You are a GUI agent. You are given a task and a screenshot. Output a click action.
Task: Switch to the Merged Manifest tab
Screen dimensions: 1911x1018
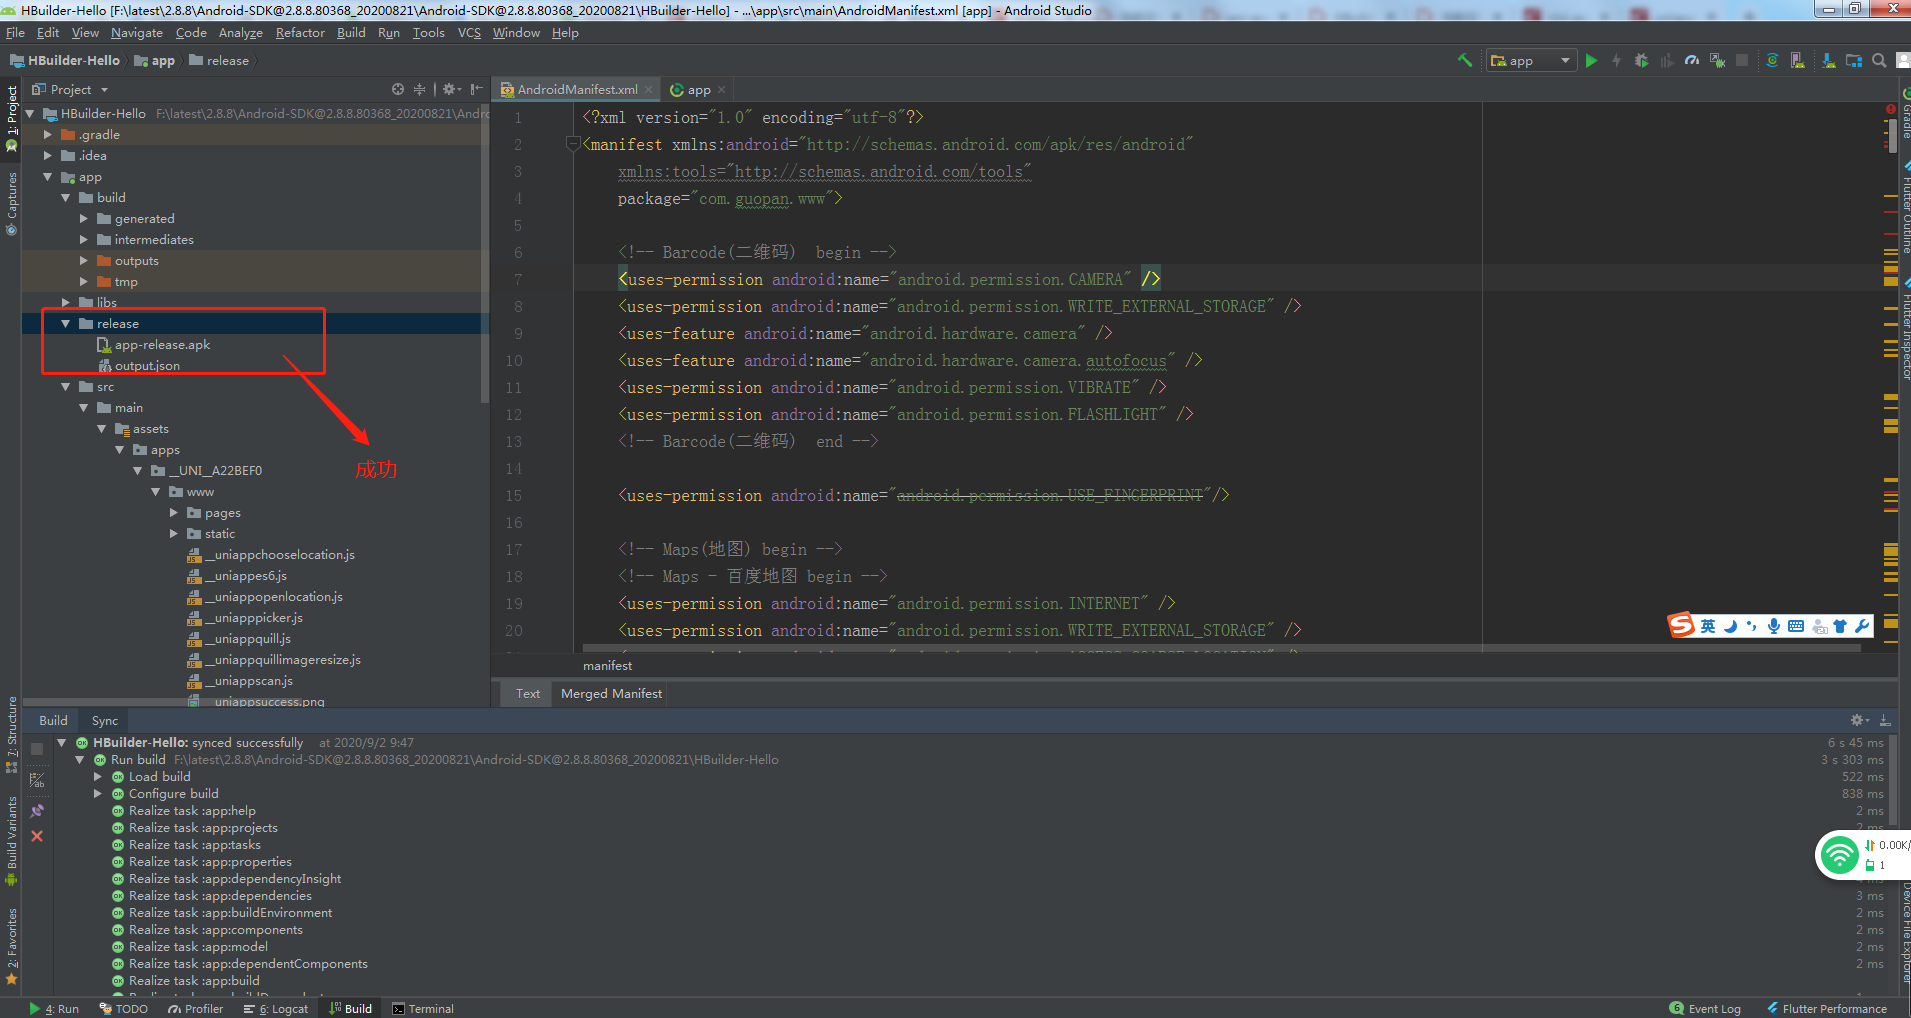click(x=611, y=694)
